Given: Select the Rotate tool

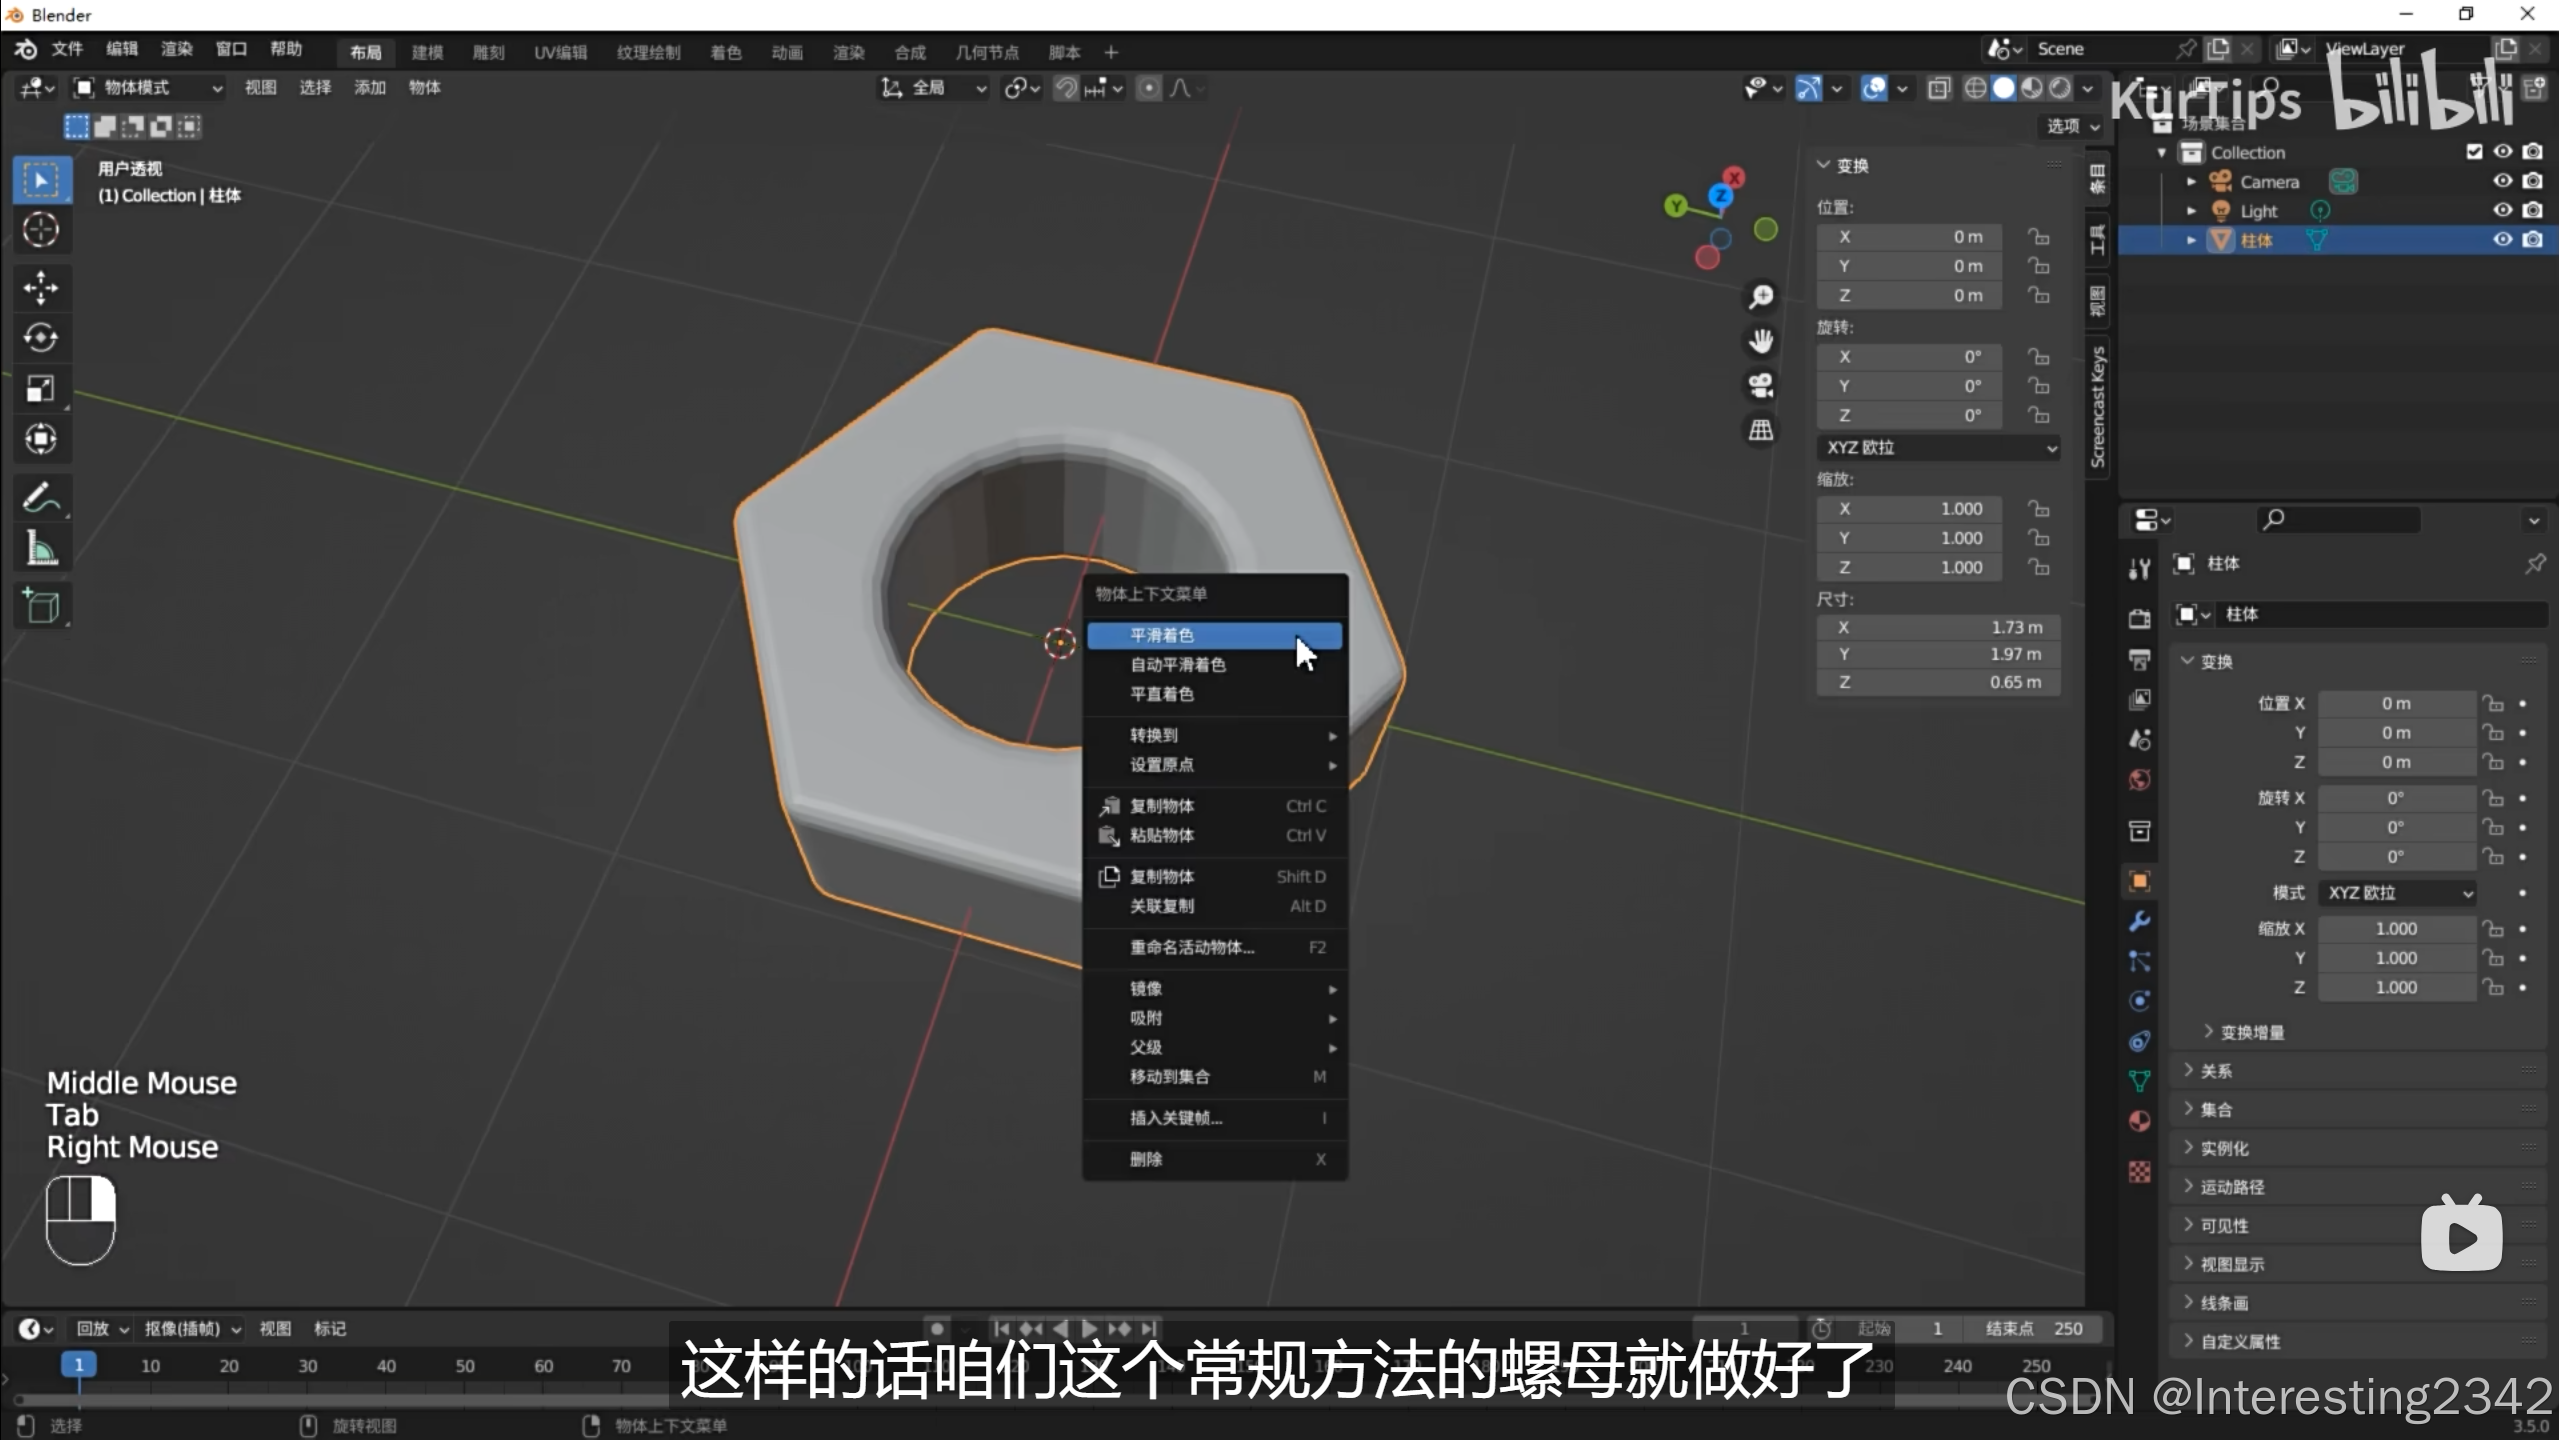Looking at the screenshot, I should click(x=41, y=338).
